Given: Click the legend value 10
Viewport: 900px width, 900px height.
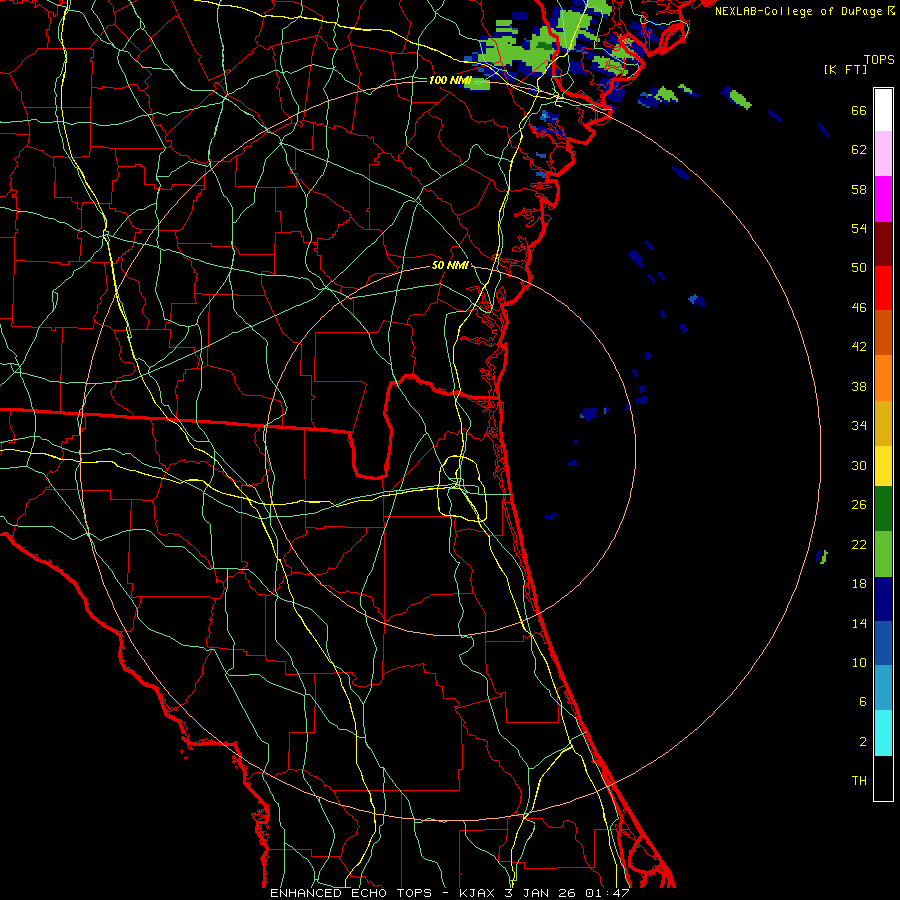Looking at the screenshot, I should pos(859,662).
